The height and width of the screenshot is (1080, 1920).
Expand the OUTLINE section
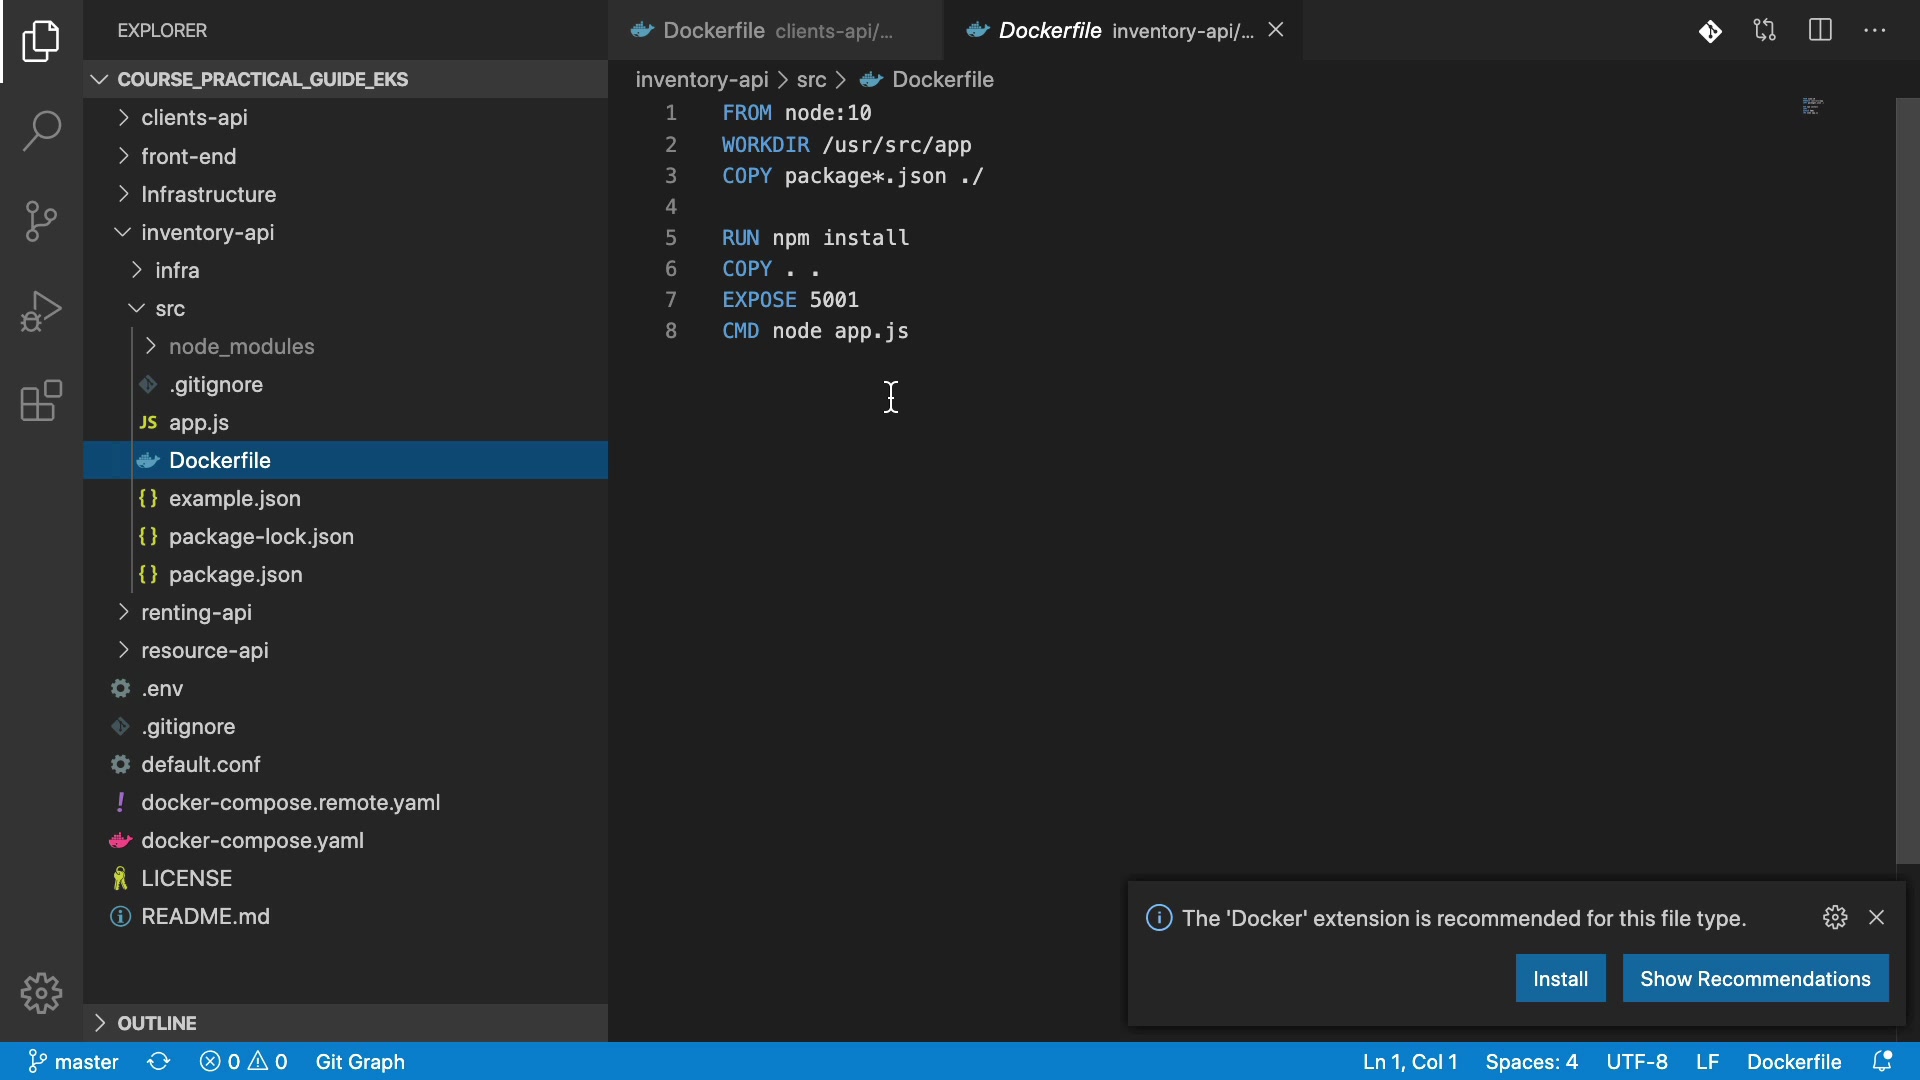point(157,1023)
